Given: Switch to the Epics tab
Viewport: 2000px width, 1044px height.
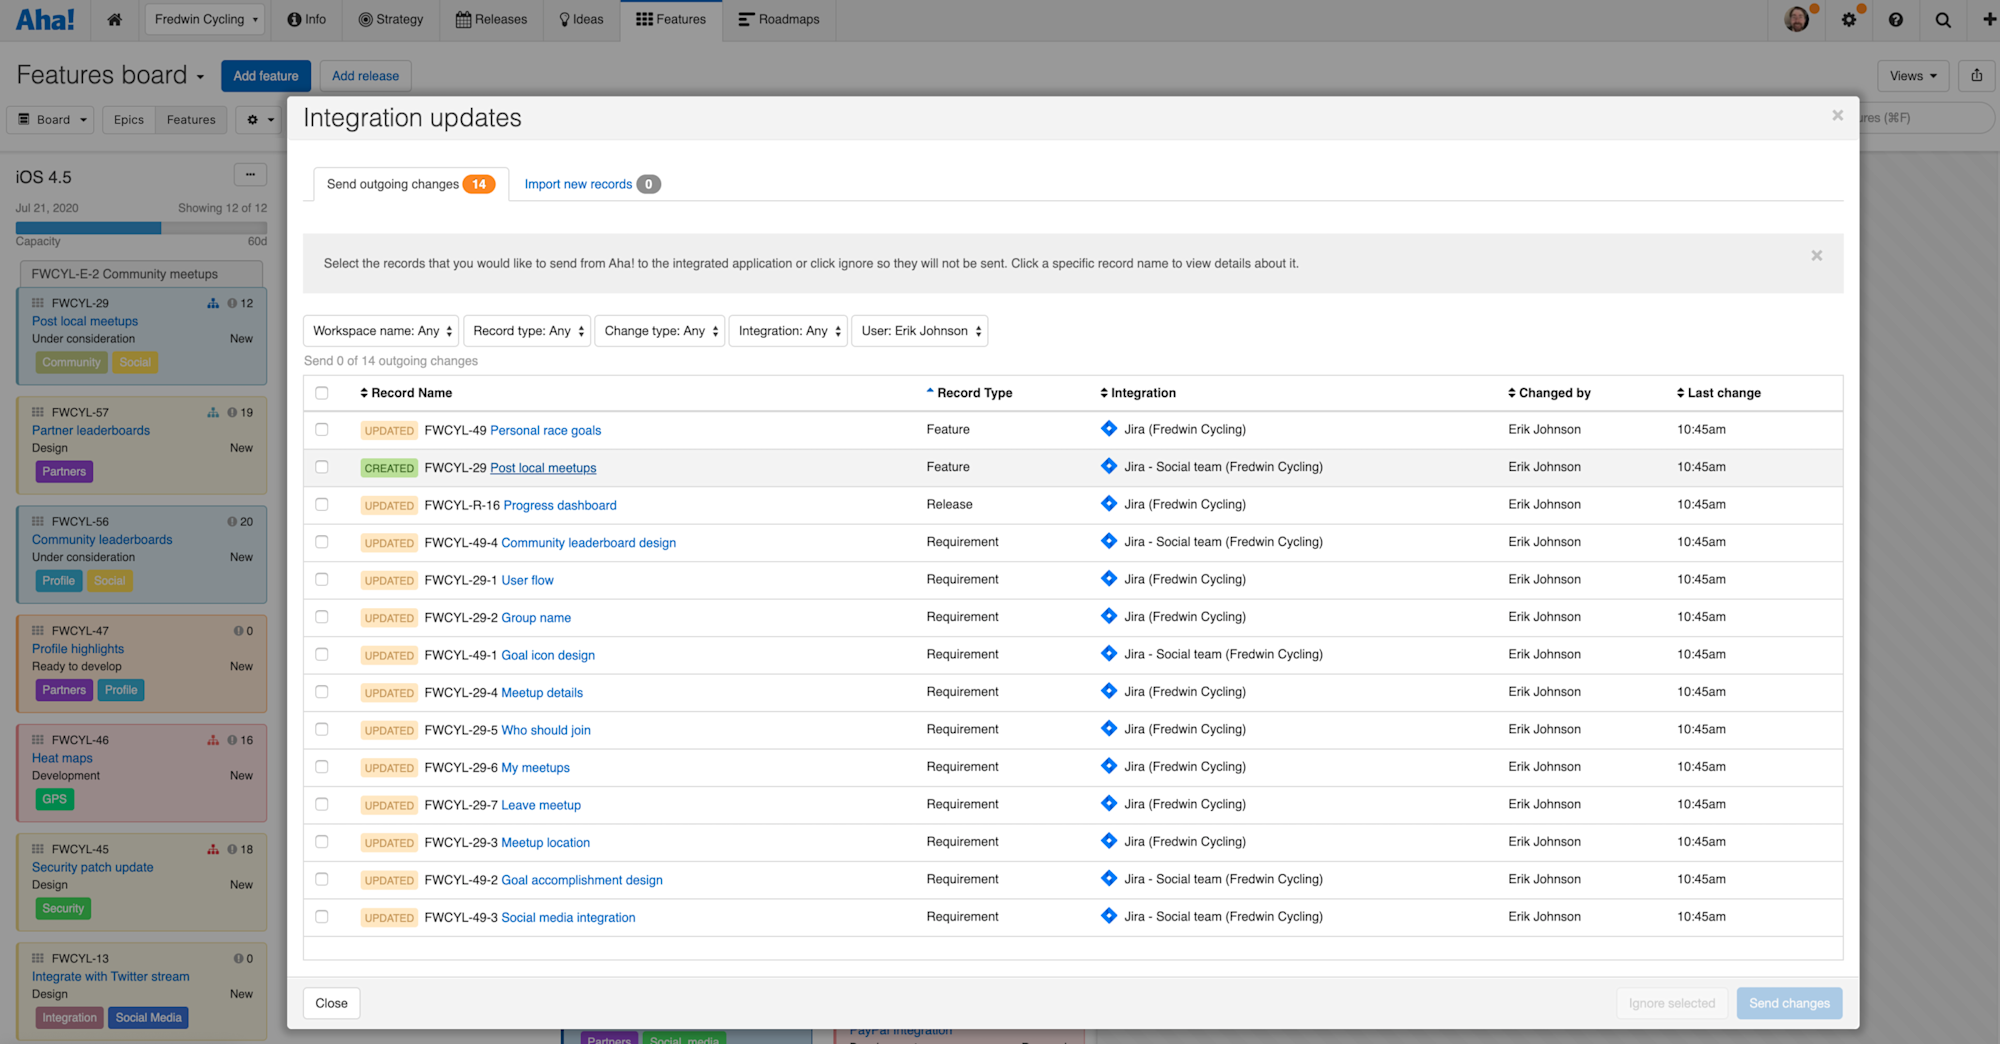Looking at the screenshot, I should [128, 119].
